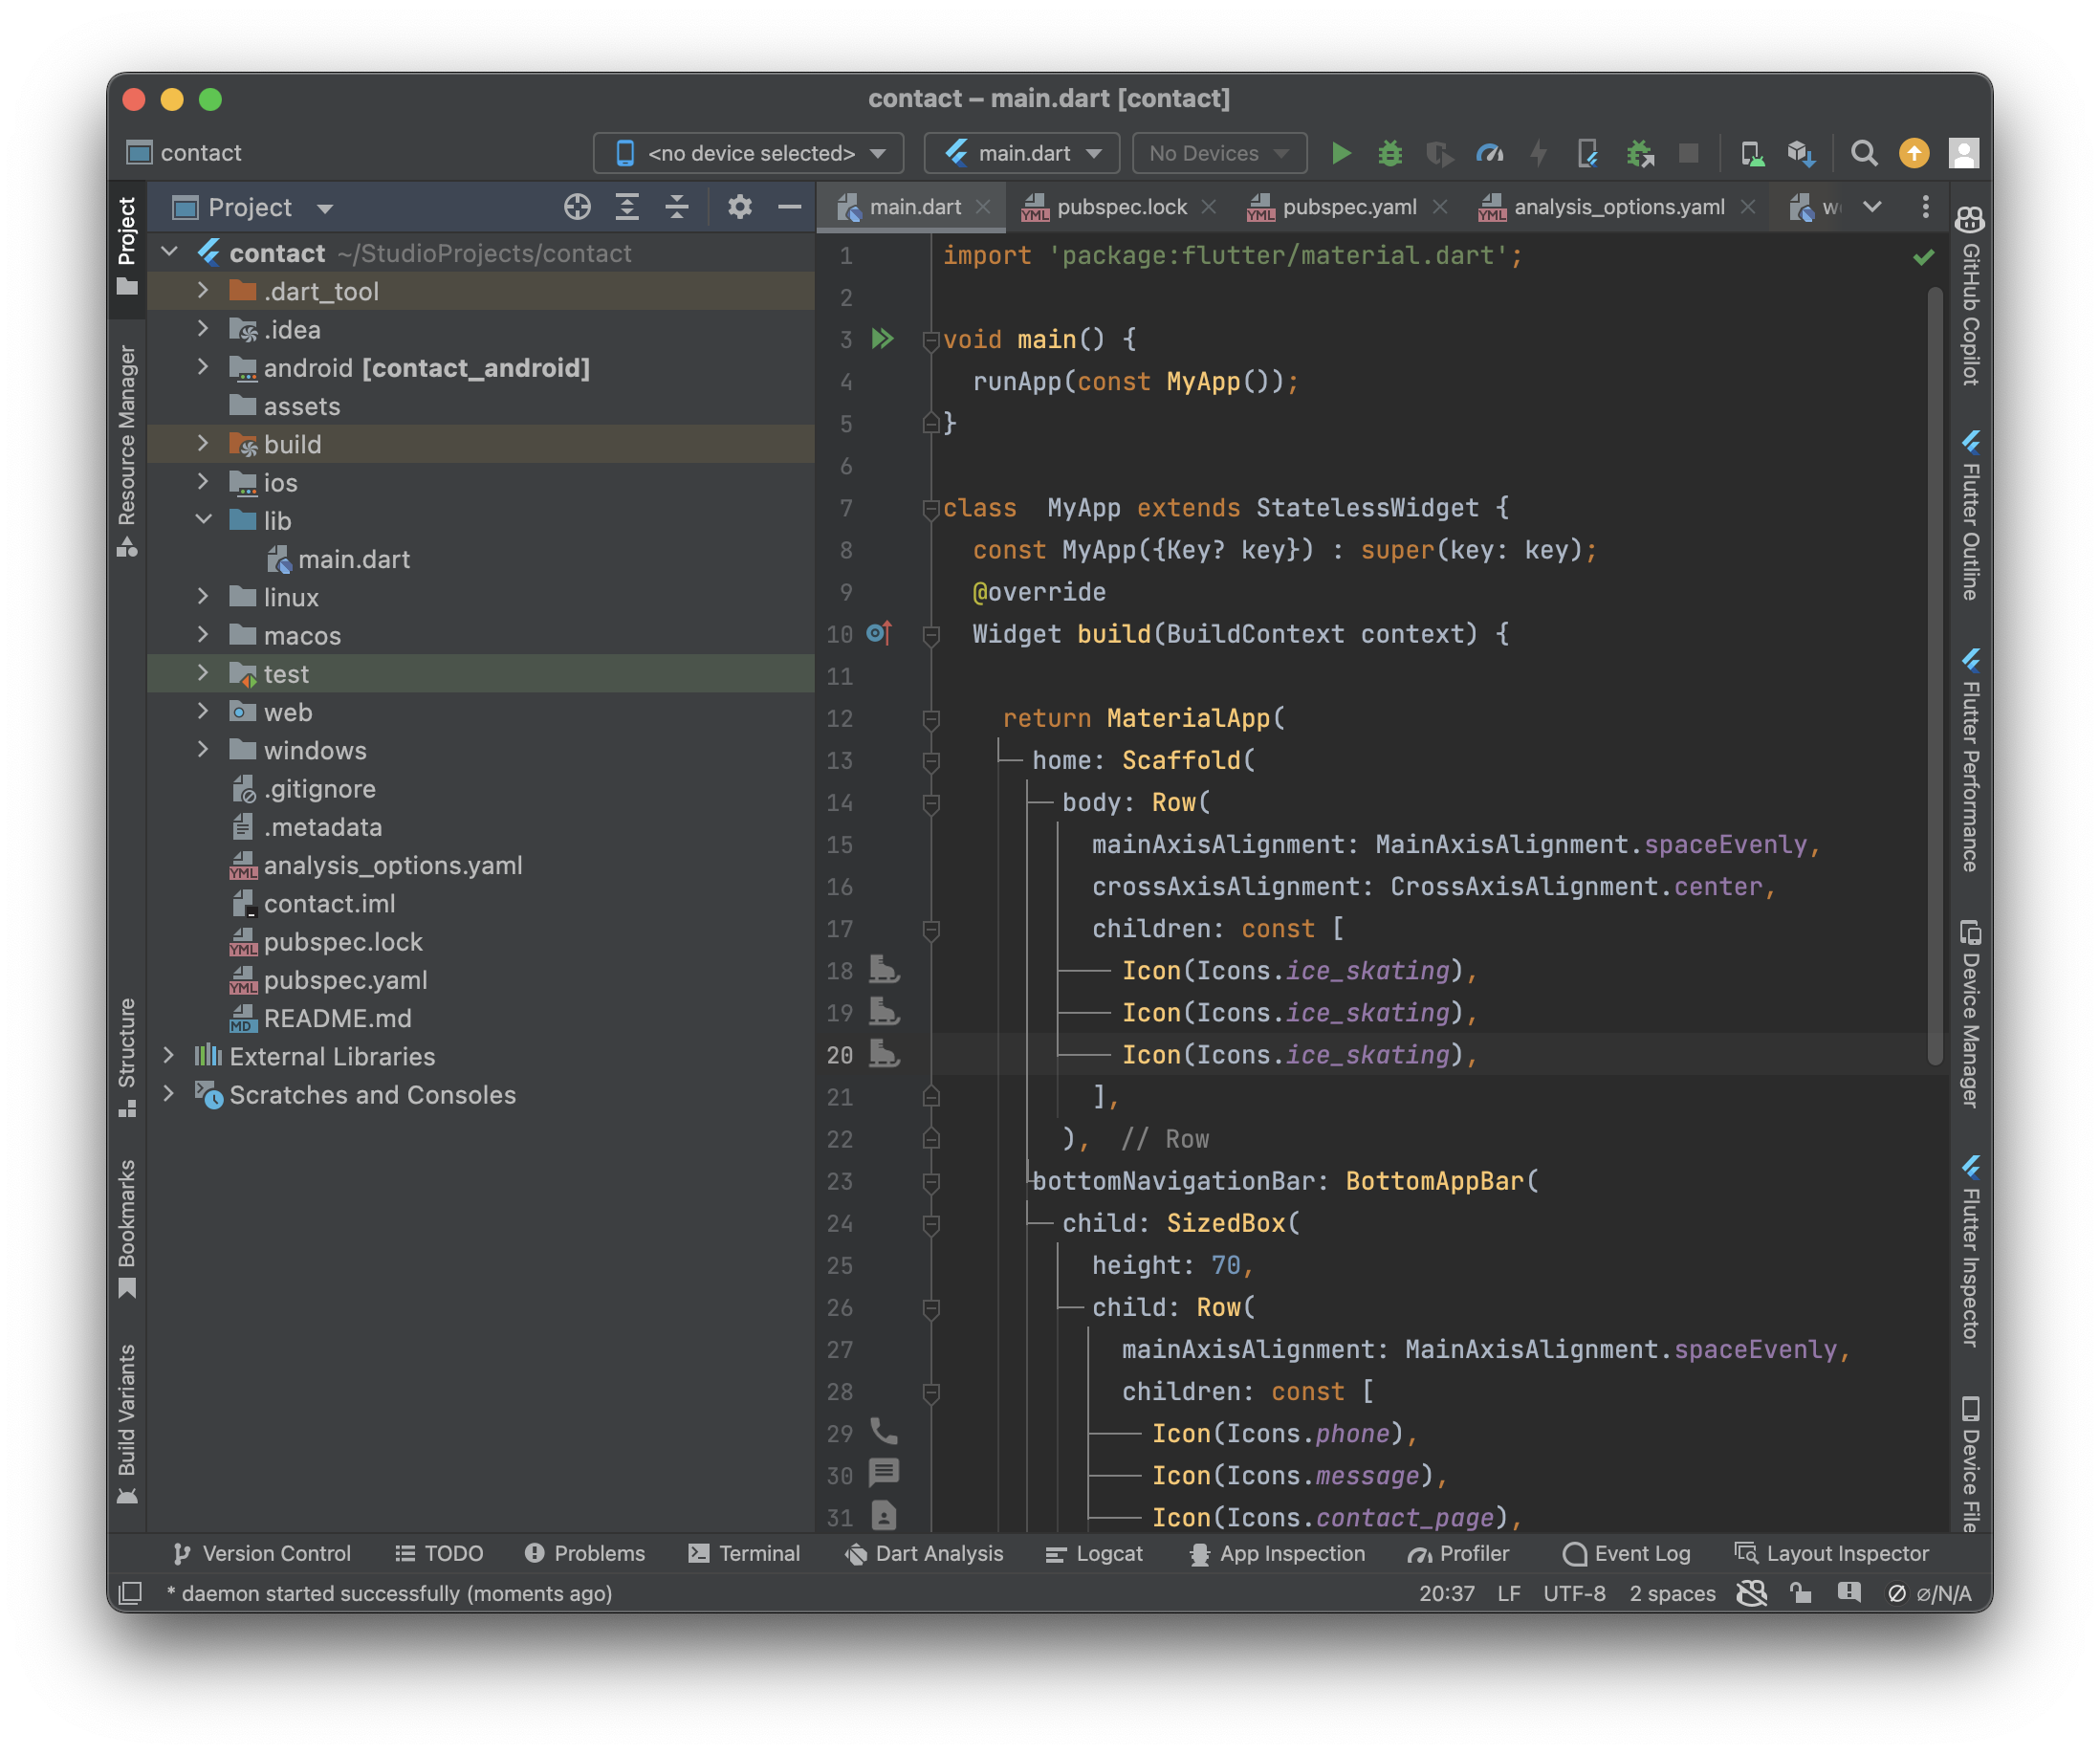Open the tab options three-dot menu
2100x1754 pixels.
1926,207
